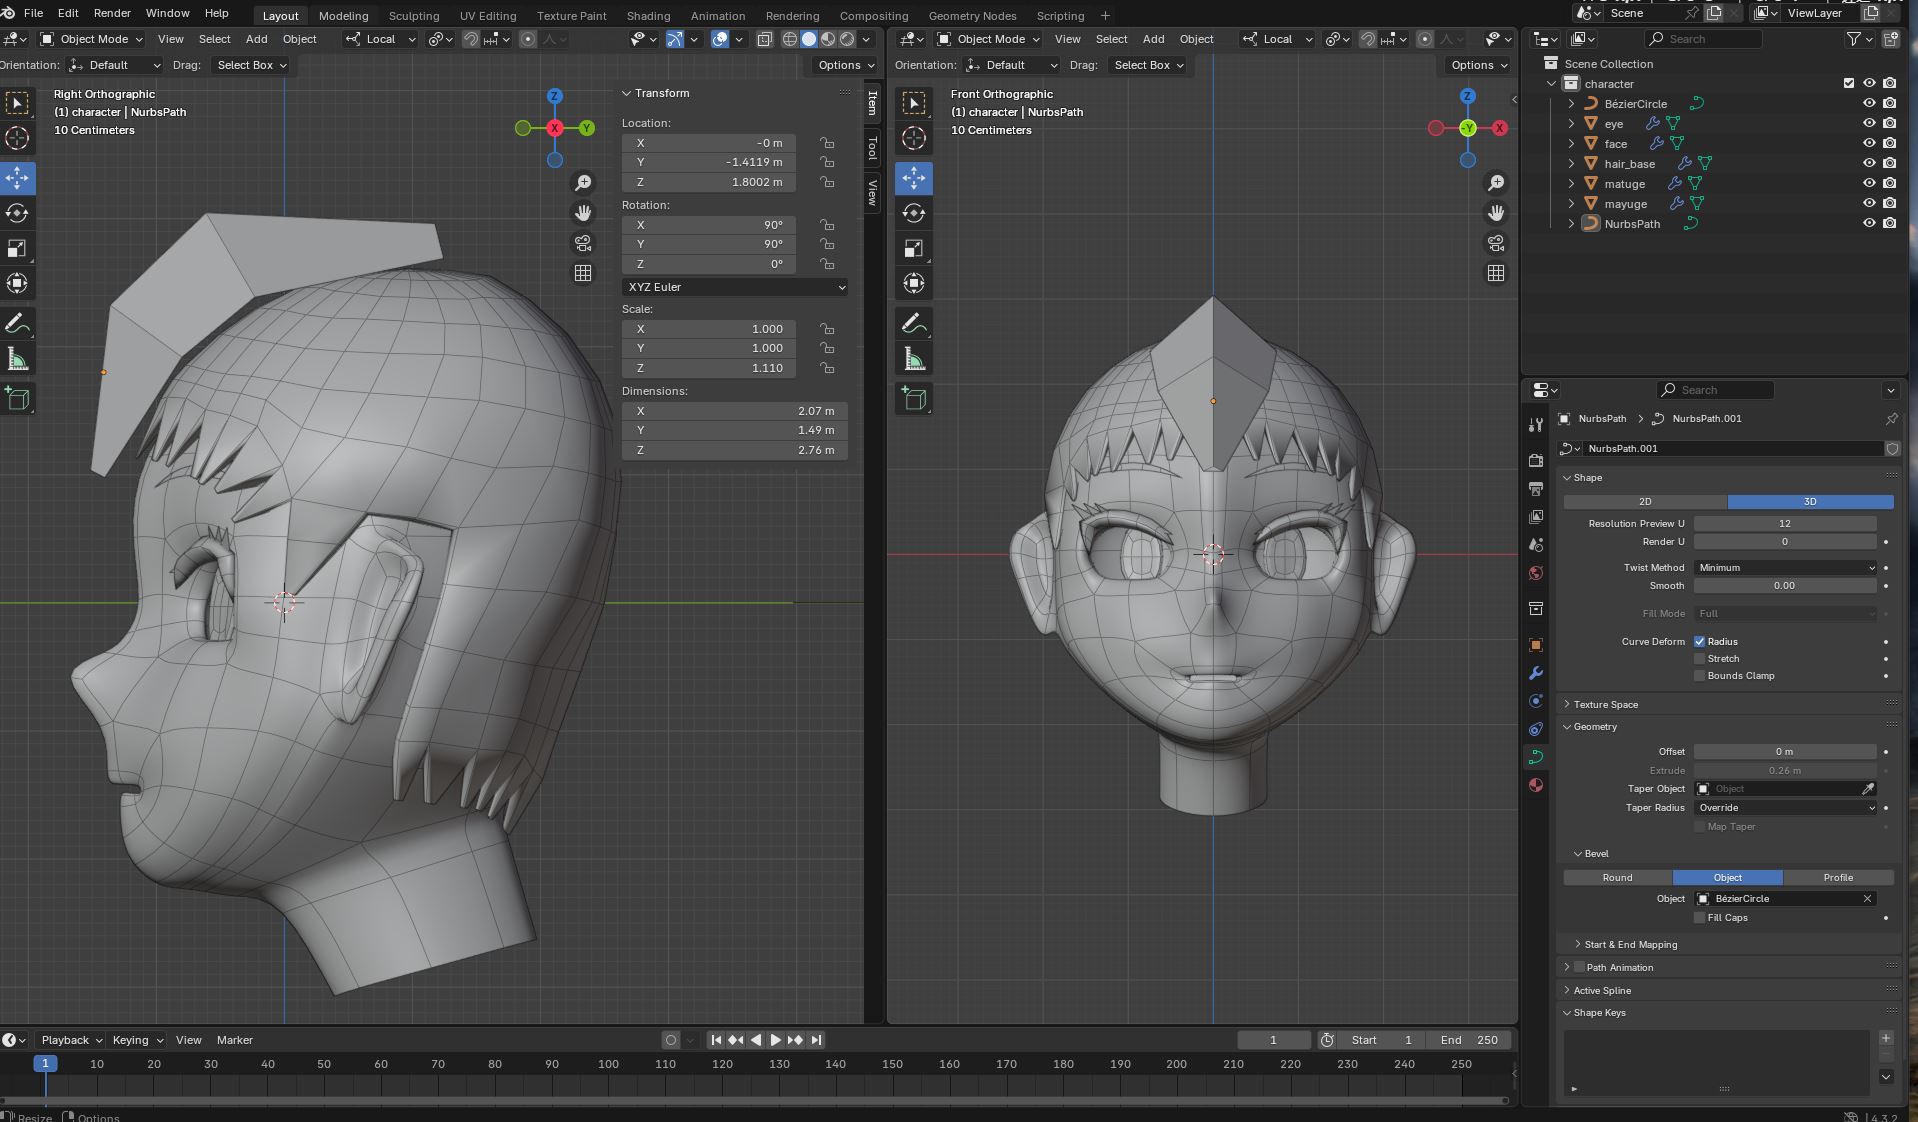
Task: Set curve shape to 2D
Action: click(x=1645, y=502)
